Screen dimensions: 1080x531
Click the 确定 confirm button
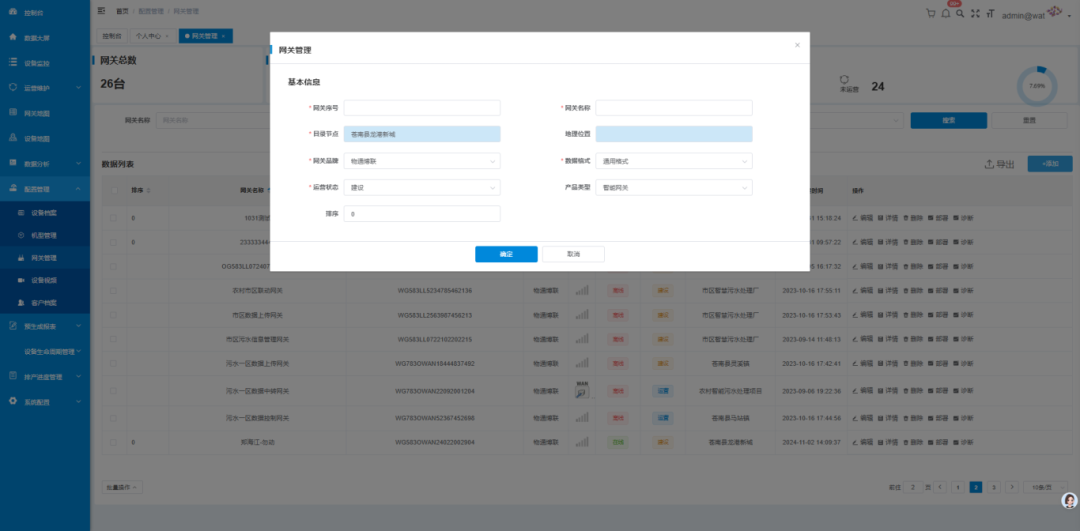[x=506, y=254]
